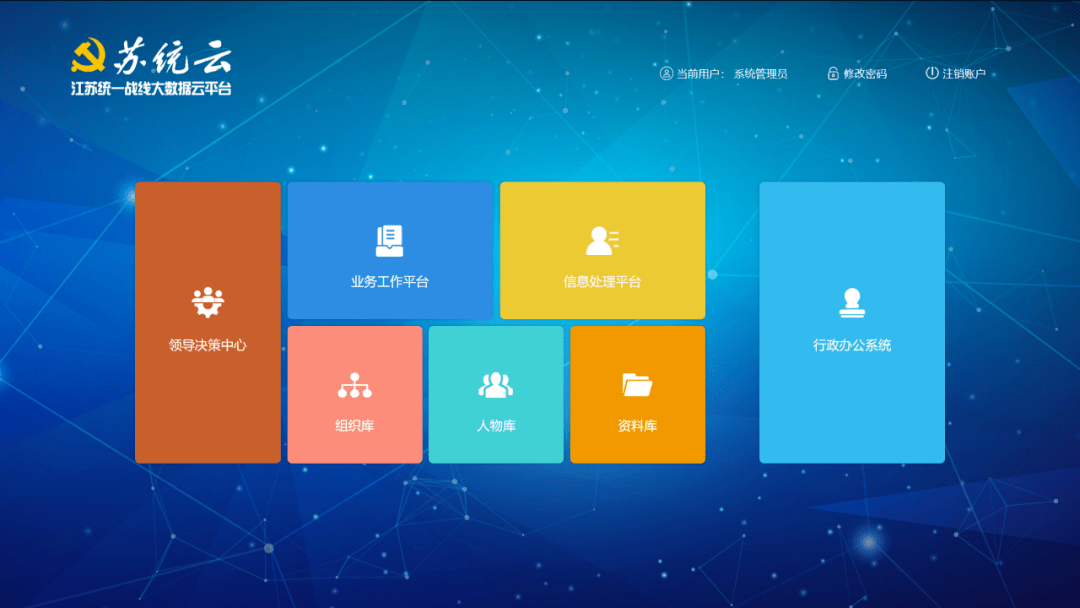Log out via the 注销账户 link
The width and height of the screenshot is (1080, 608).
coord(964,74)
